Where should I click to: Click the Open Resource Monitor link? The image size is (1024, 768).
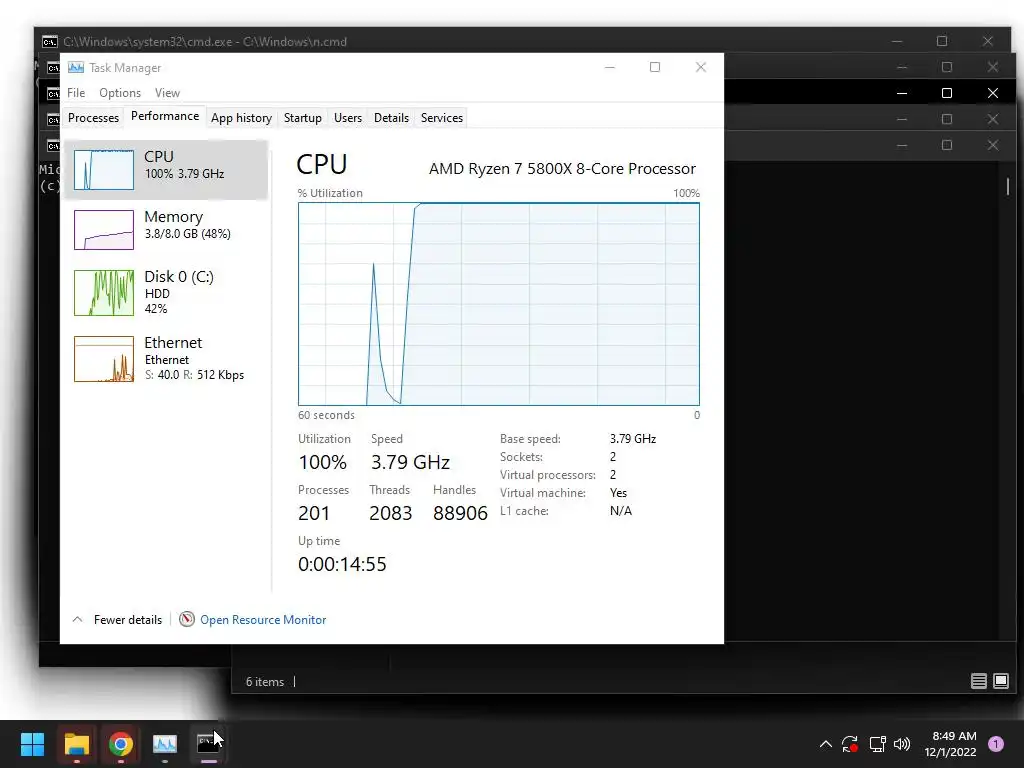tap(263, 620)
